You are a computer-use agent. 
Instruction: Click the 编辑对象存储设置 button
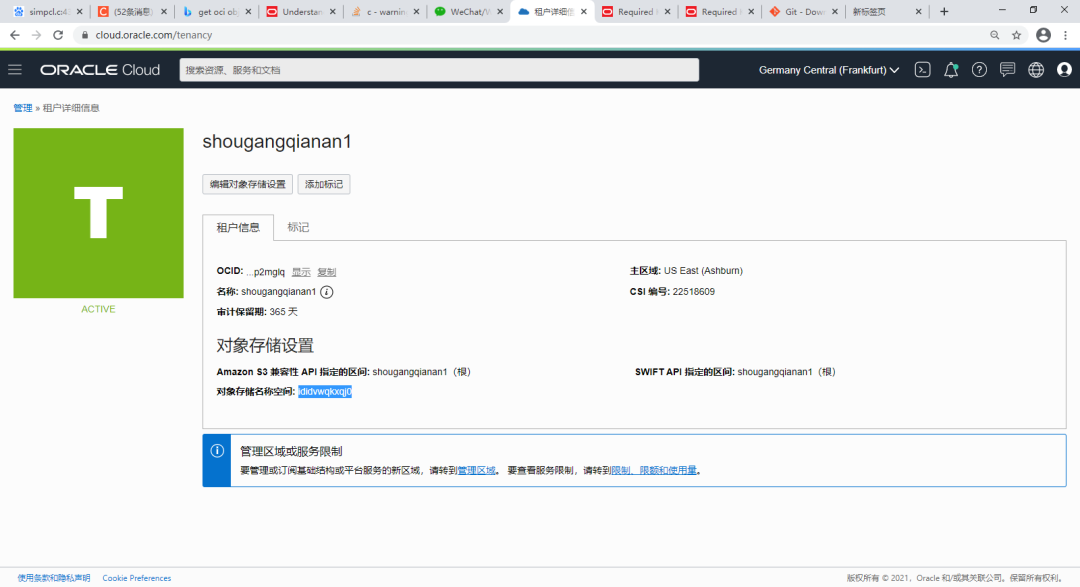click(247, 184)
